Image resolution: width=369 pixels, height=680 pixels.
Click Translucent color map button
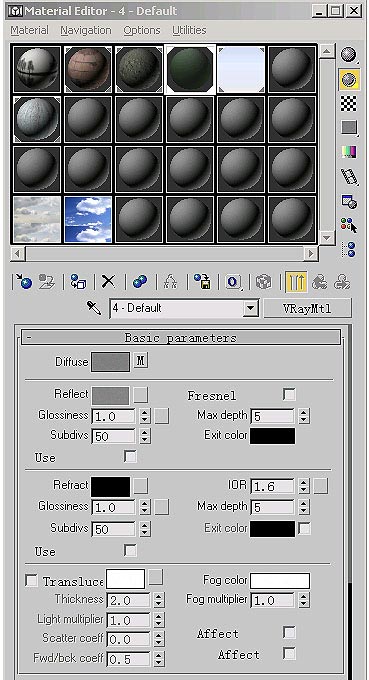(x=156, y=578)
